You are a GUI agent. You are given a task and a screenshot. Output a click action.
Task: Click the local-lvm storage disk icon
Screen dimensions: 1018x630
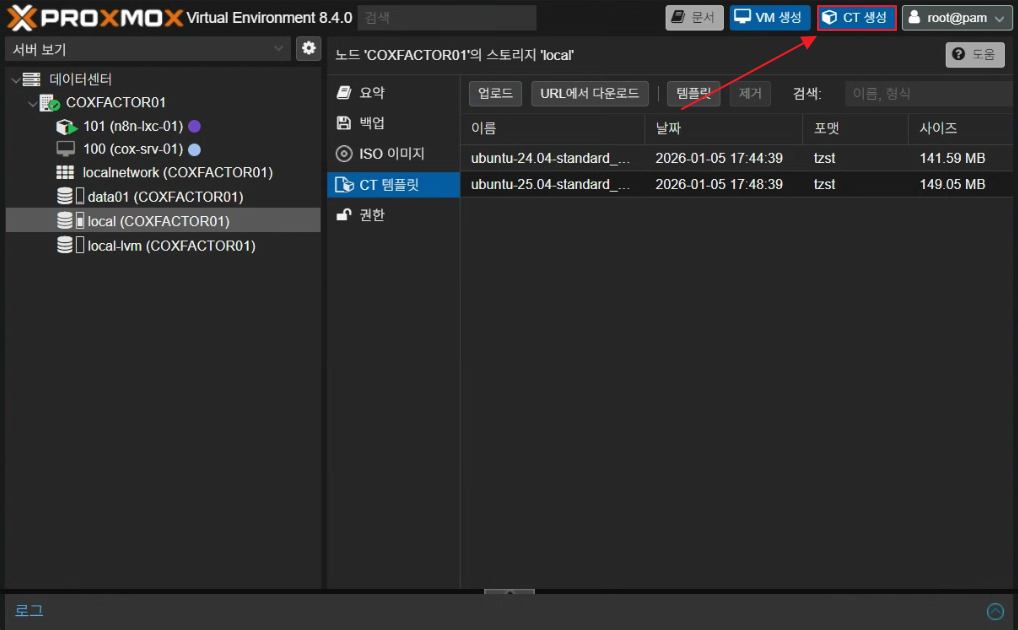[65, 246]
